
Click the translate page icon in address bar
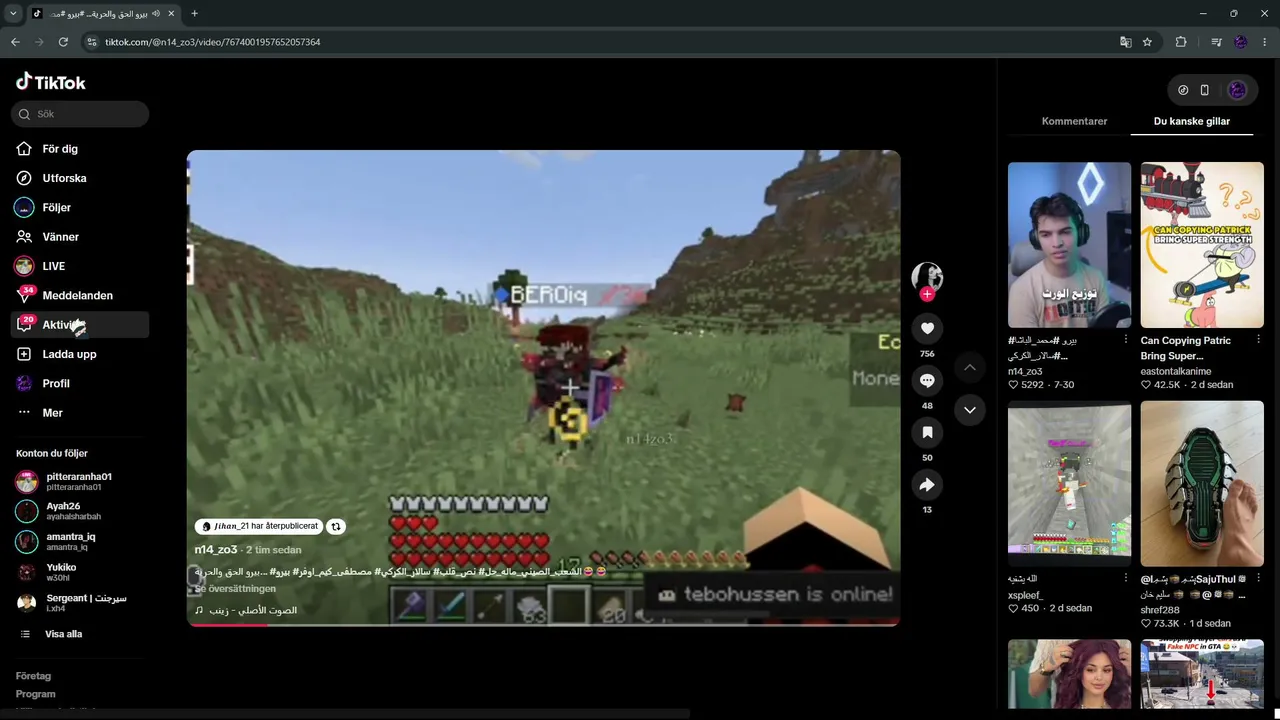1126,42
